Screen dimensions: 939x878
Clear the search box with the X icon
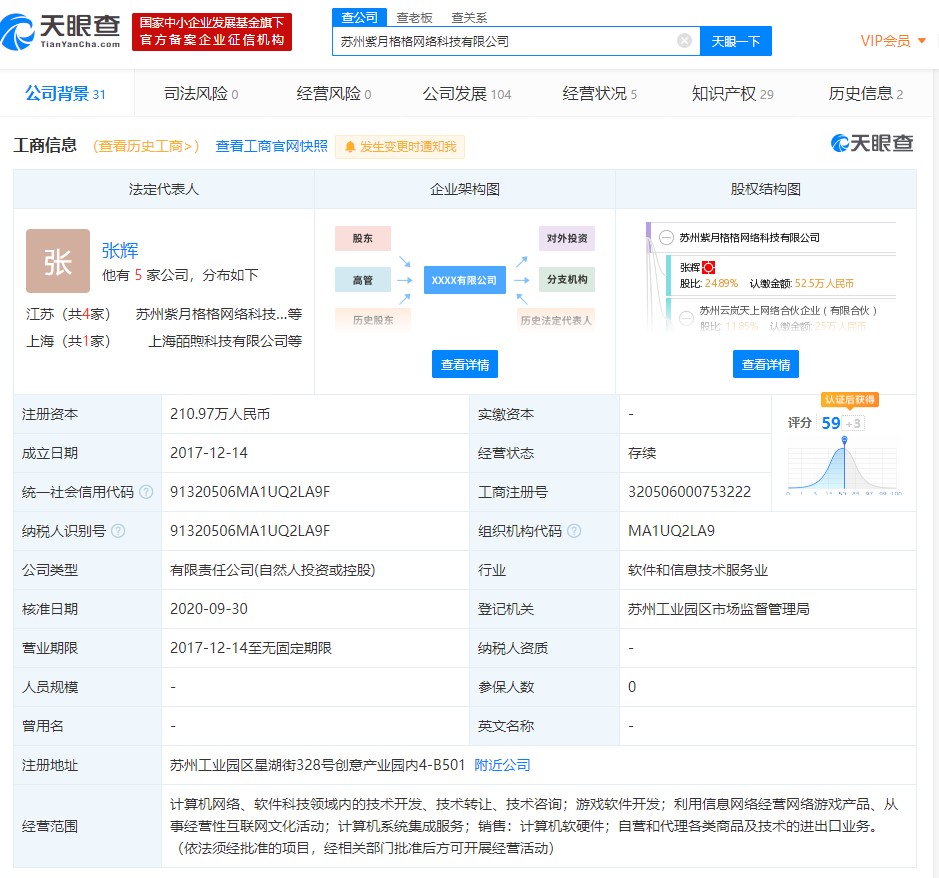[684, 41]
